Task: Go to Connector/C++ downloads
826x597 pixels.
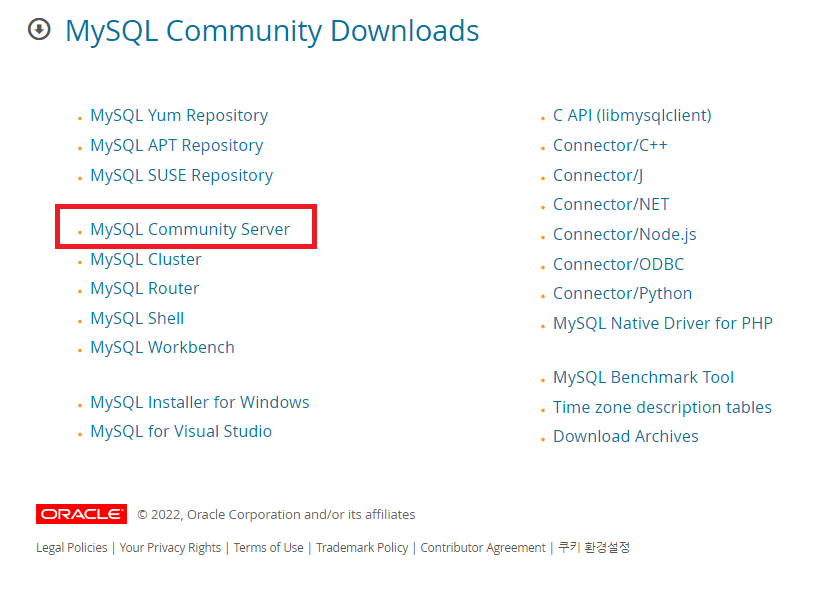Action: click(610, 145)
